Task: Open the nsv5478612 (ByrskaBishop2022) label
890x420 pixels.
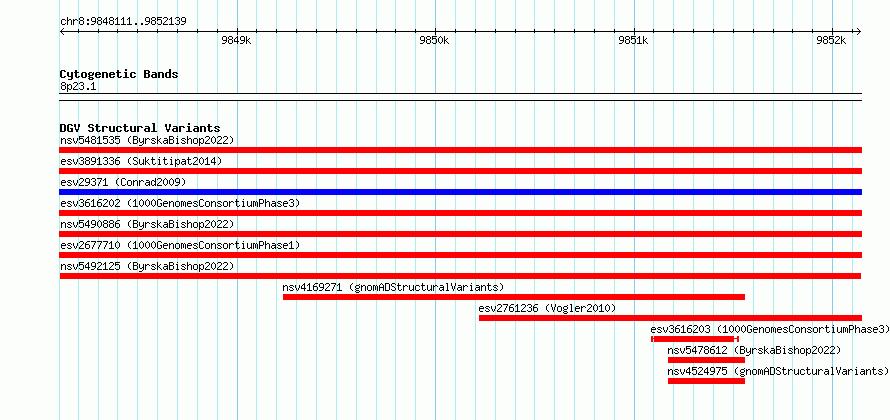Action: point(754,350)
